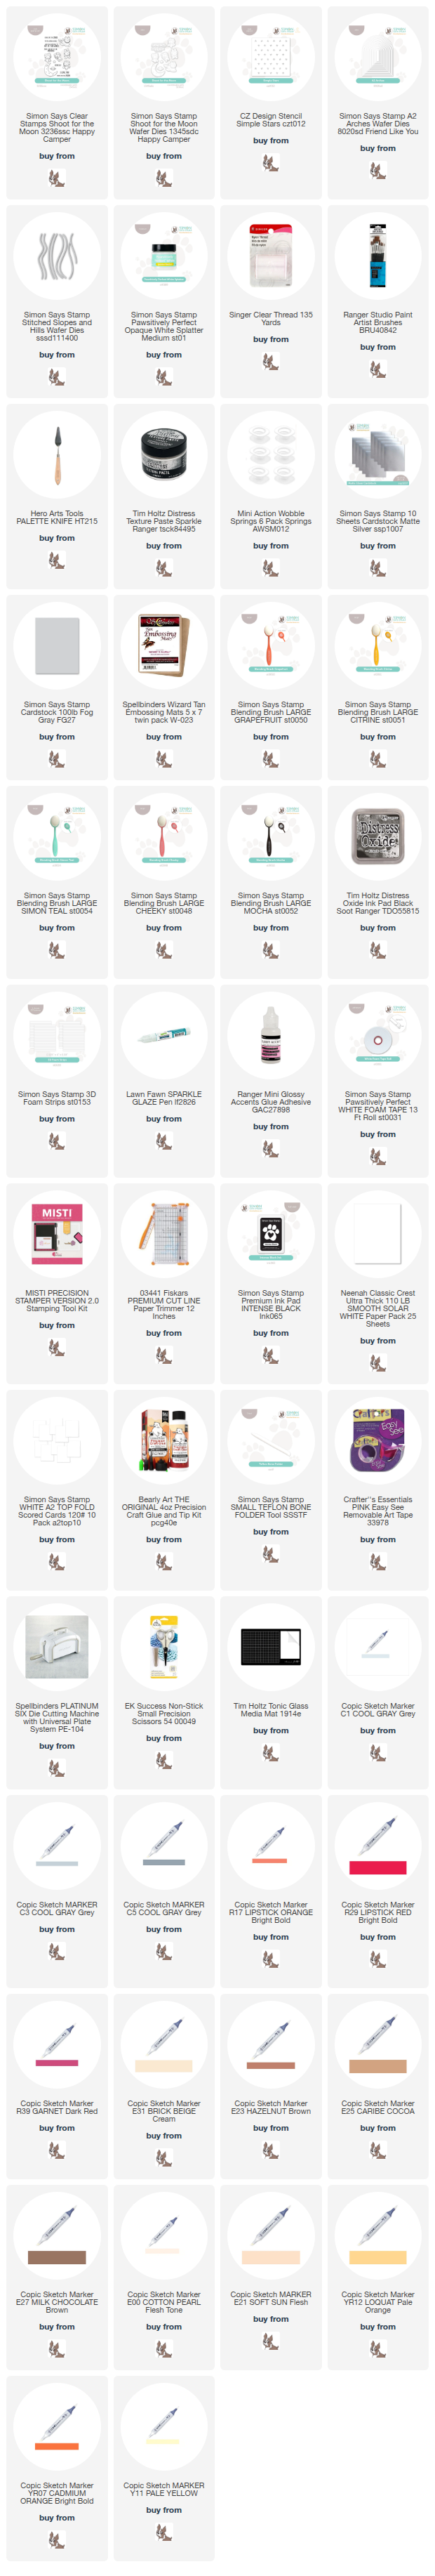Screen dimensions: 435x2576
Task: Click the store icon under Tim Holtz Glass Media Mat
Action: [x=270, y=1753]
